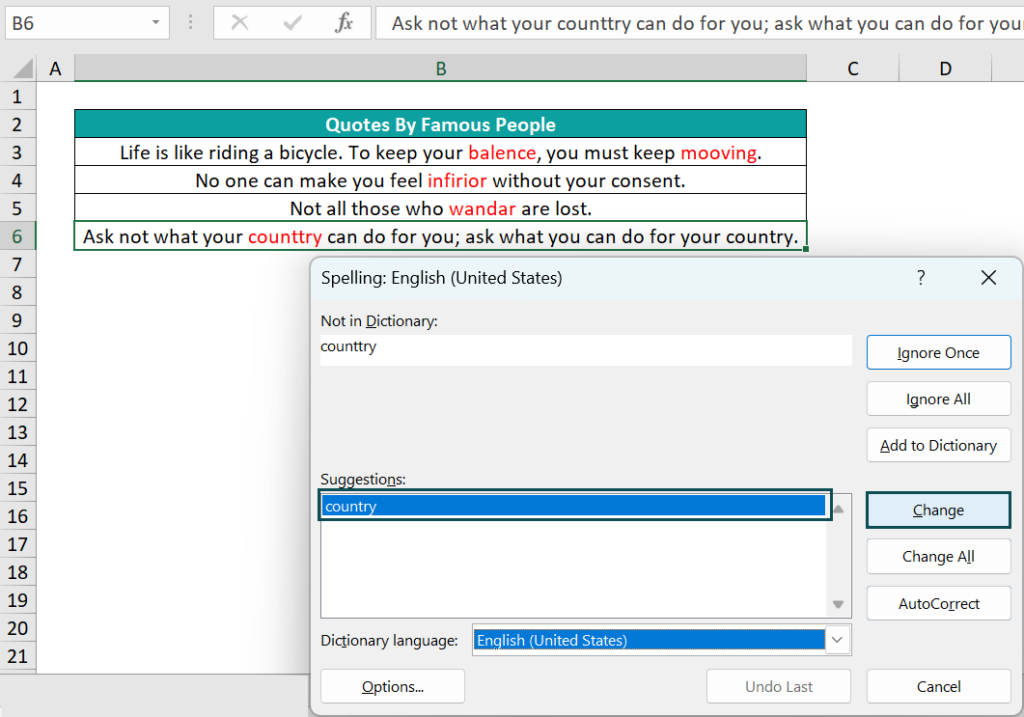Select the row 3 header

coord(16,153)
